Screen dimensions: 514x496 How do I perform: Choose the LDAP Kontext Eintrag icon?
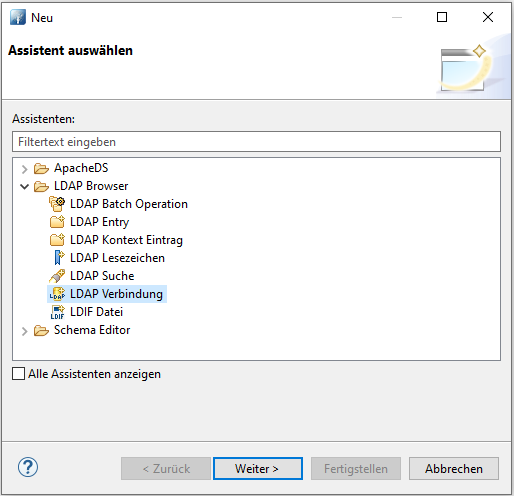[x=57, y=240]
